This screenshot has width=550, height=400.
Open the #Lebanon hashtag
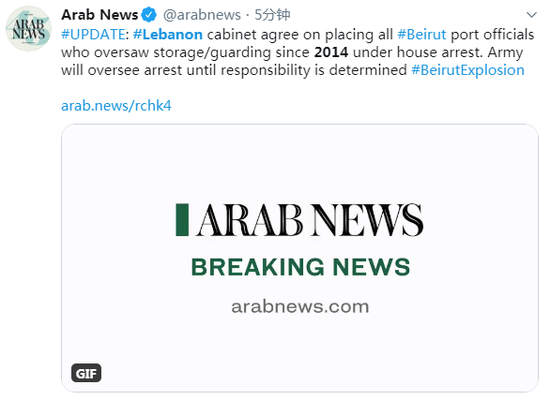(168, 35)
